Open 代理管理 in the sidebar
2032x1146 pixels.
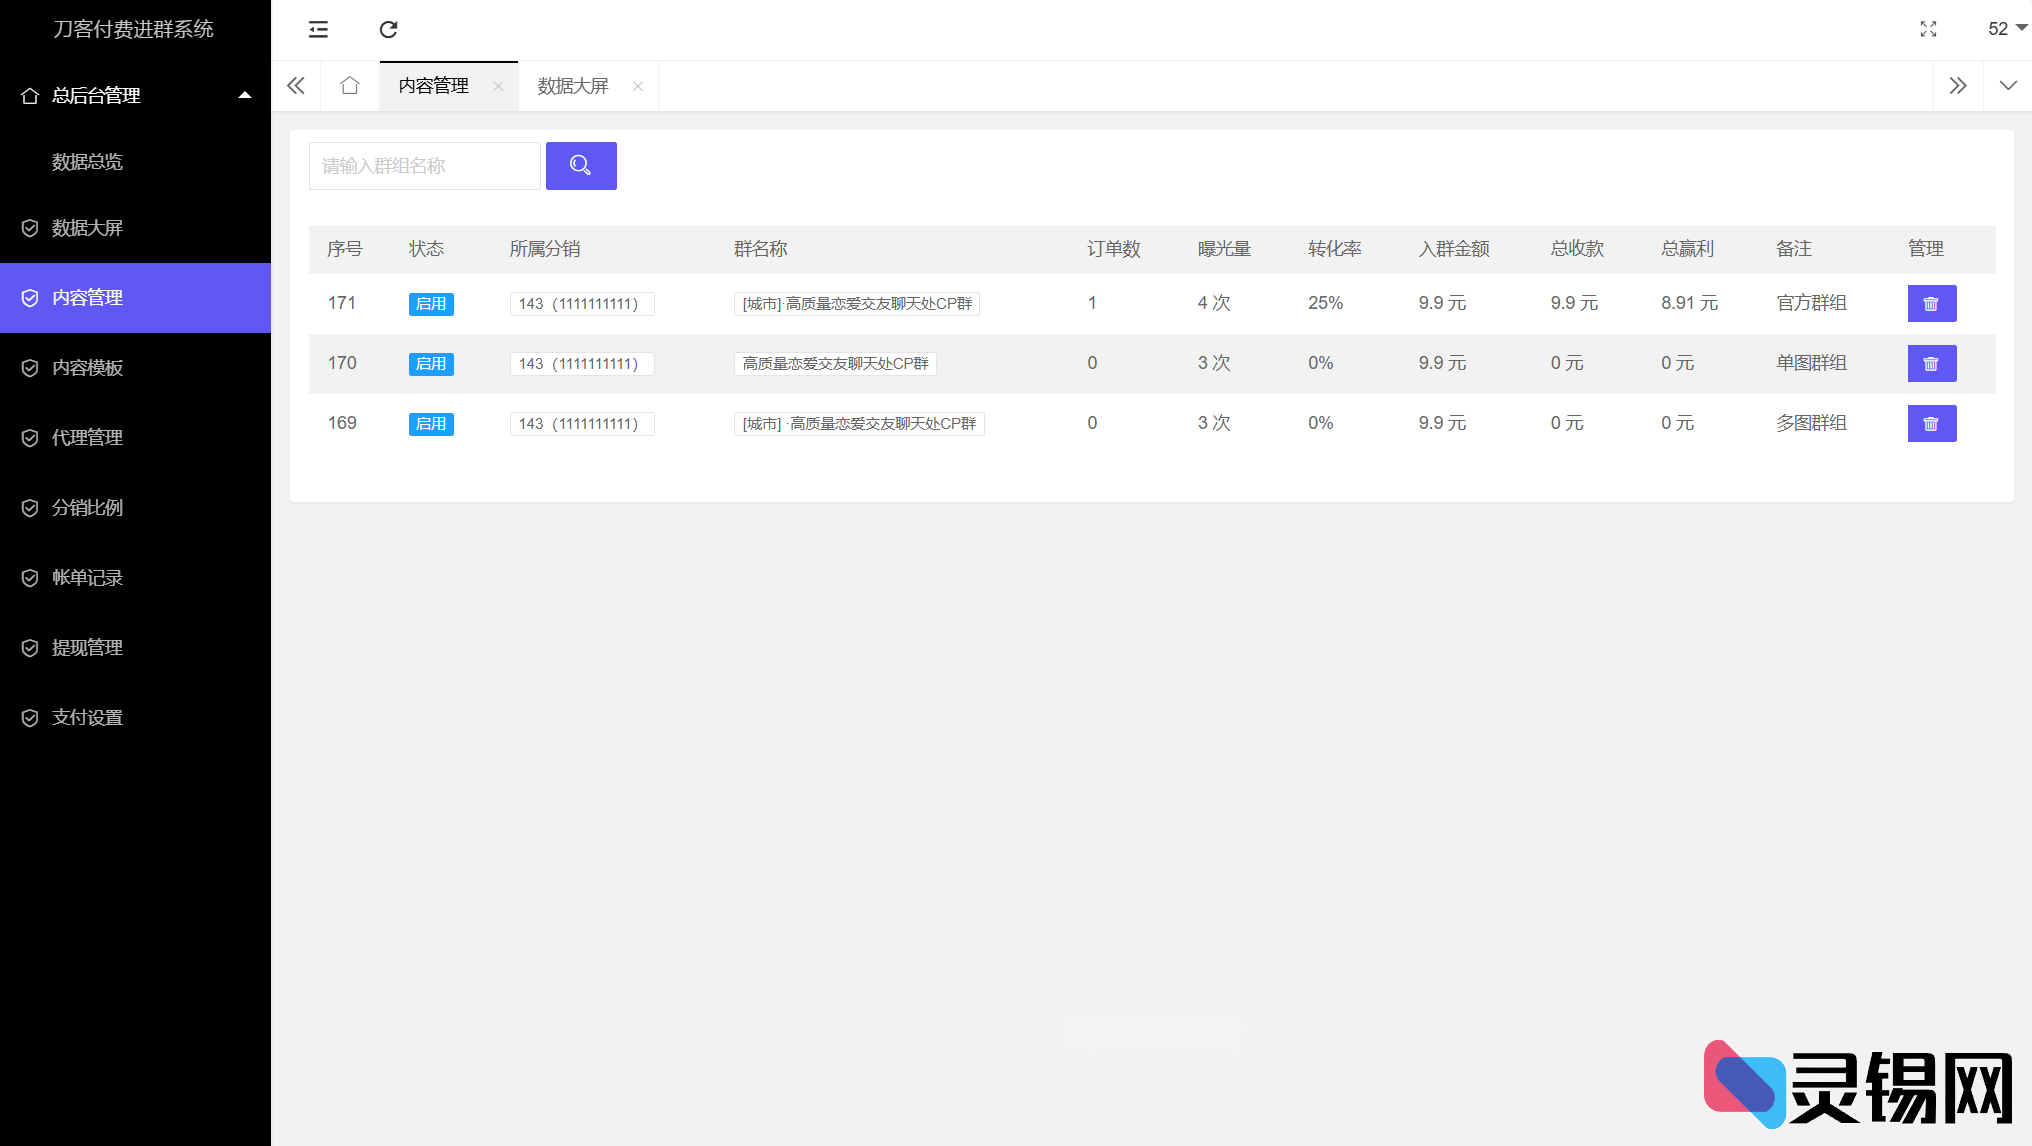point(88,438)
